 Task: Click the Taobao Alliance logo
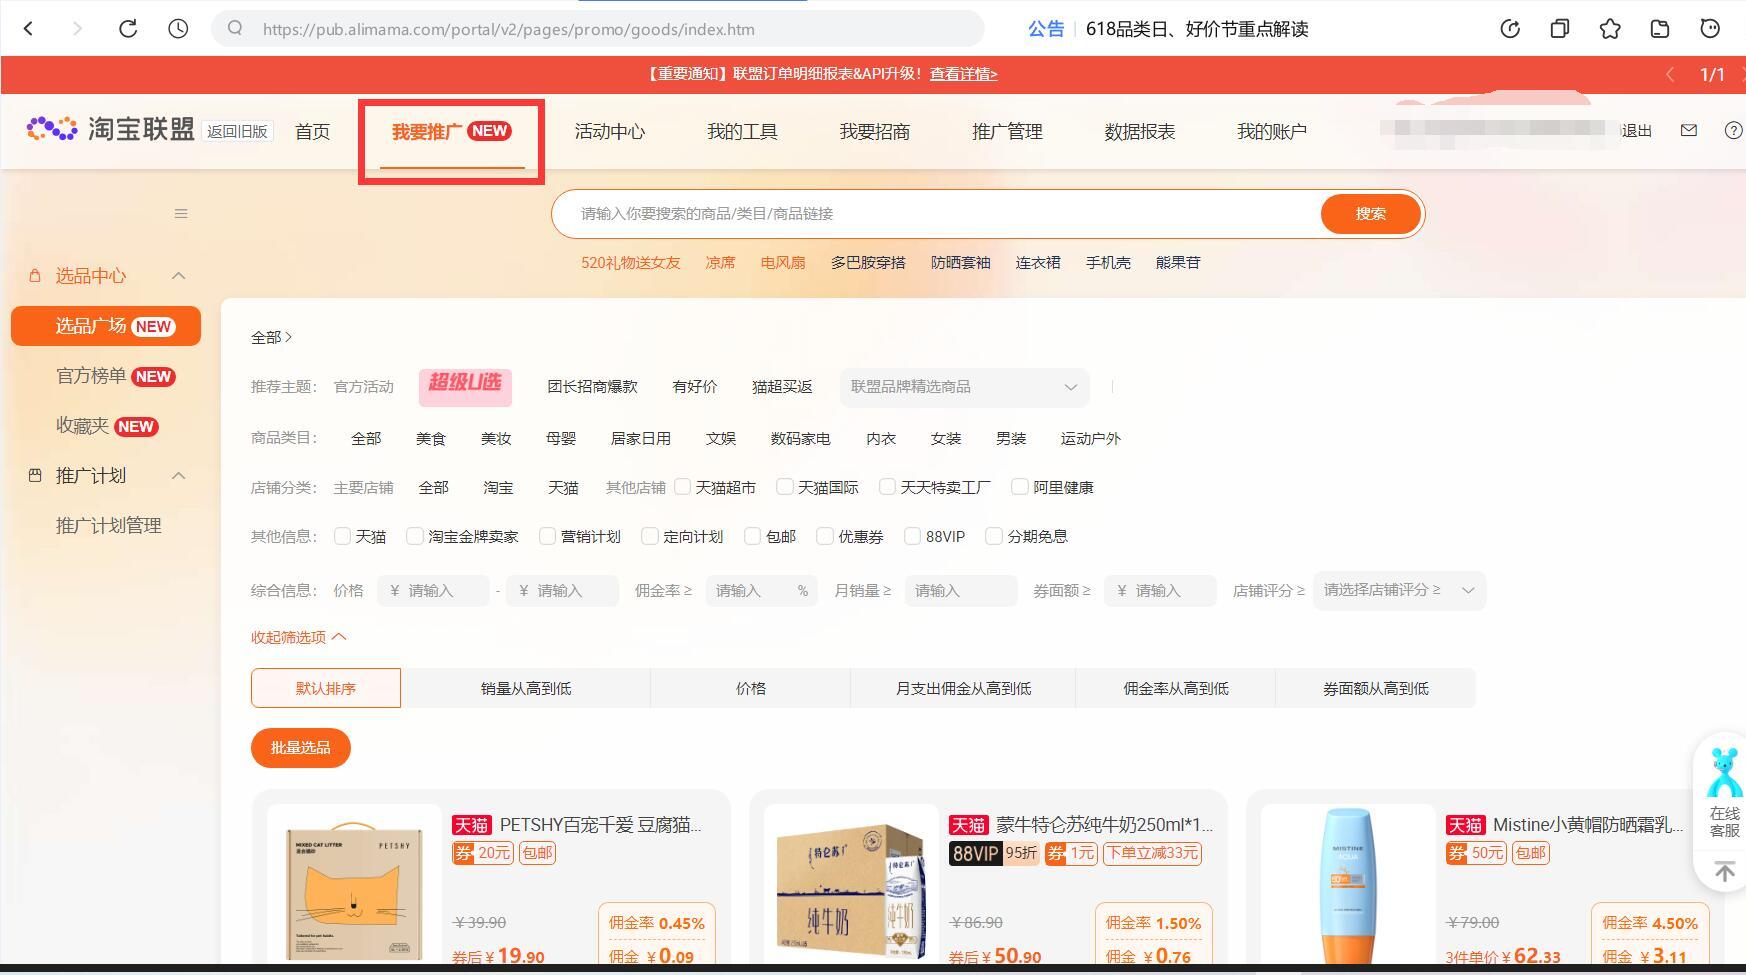[110, 129]
